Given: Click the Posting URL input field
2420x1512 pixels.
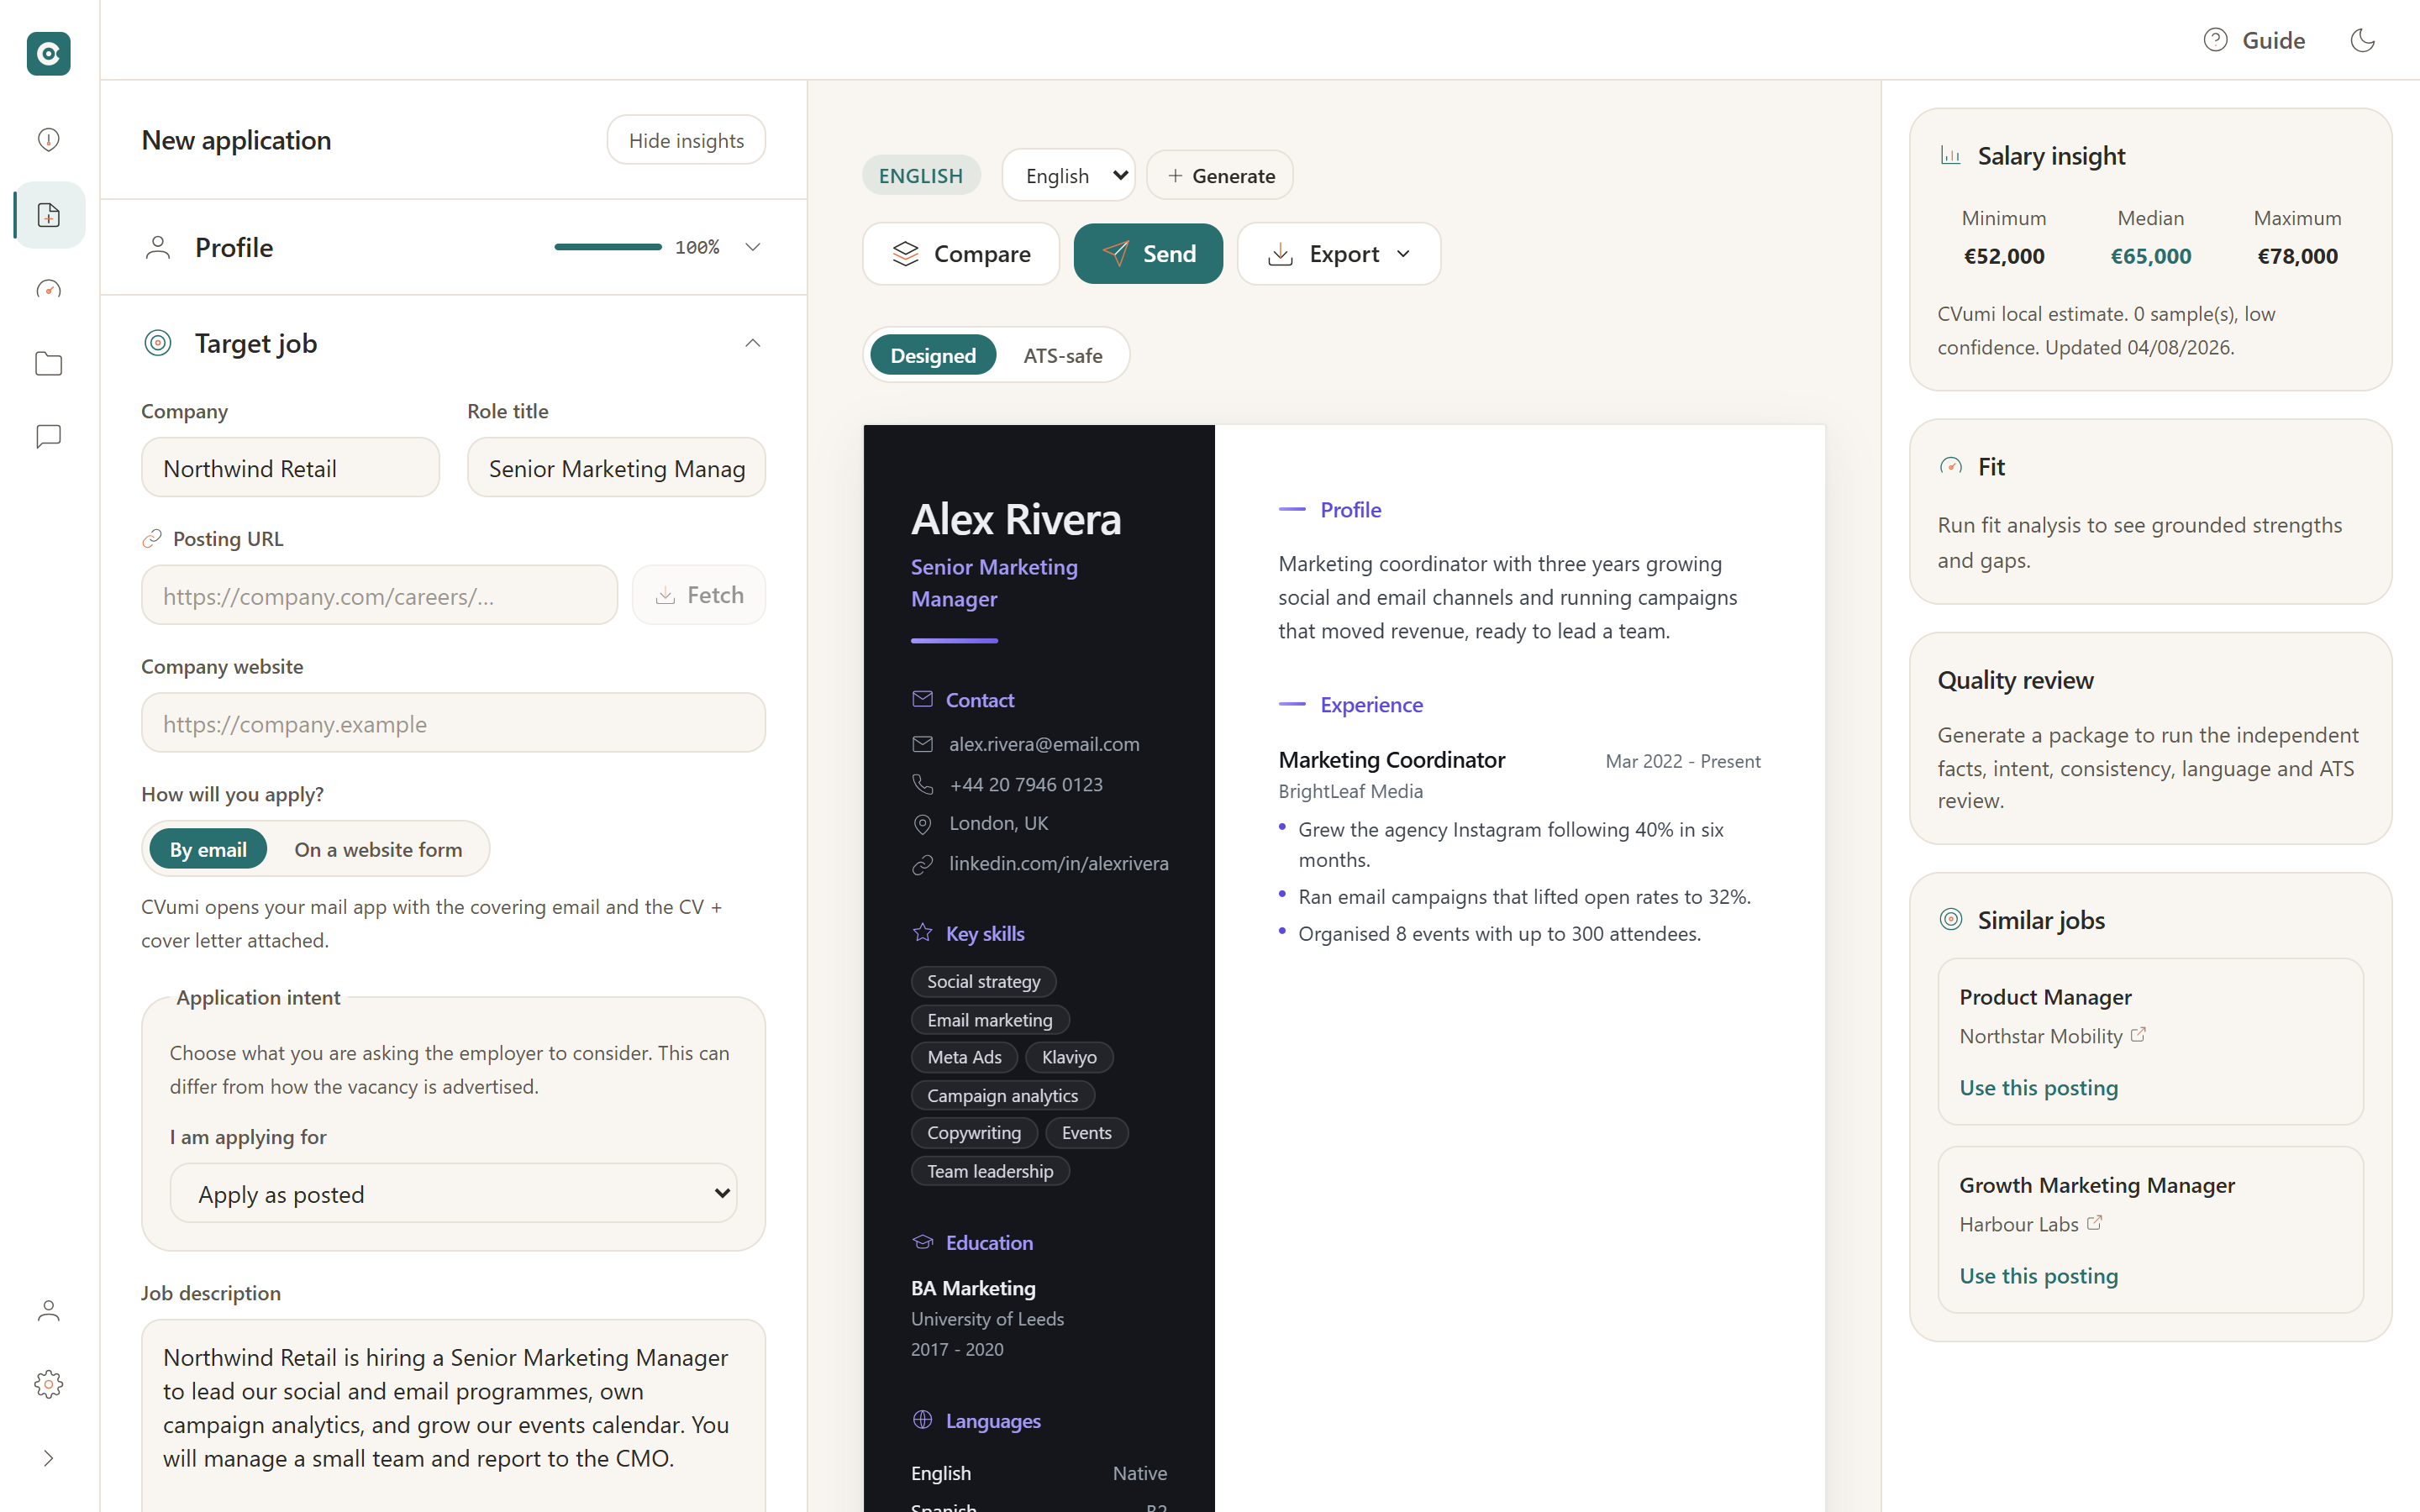Looking at the screenshot, I should tap(379, 595).
